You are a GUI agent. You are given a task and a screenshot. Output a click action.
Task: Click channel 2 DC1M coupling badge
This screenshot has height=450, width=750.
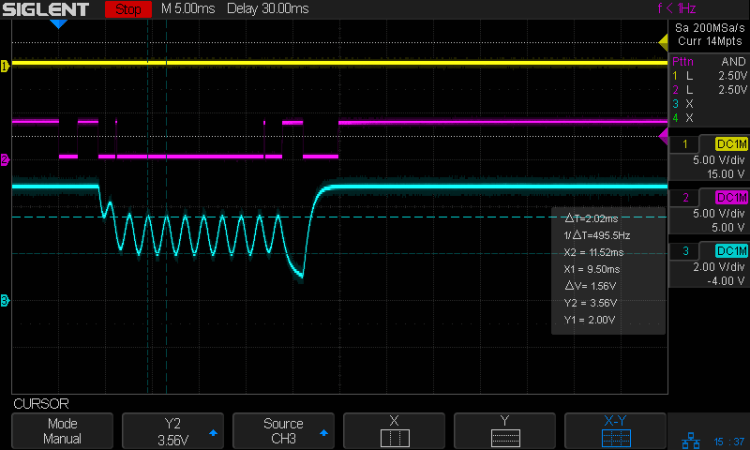point(731,198)
